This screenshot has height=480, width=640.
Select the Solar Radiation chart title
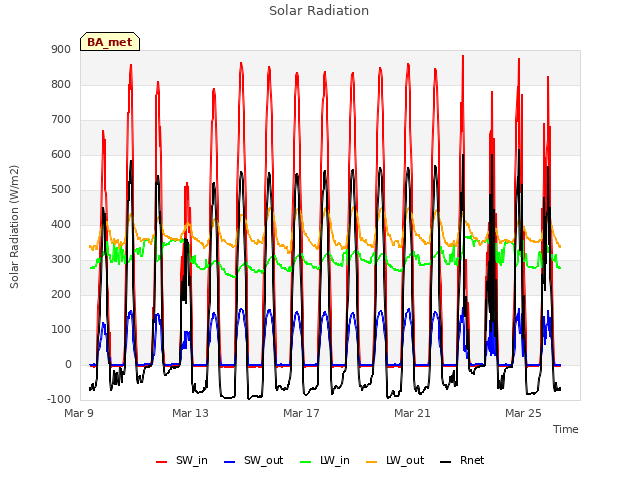coord(319,11)
